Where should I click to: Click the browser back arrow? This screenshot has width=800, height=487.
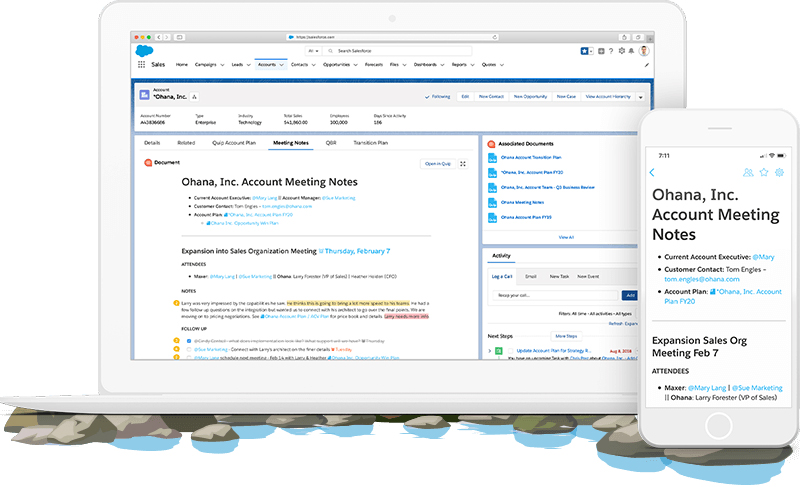coord(159,37)
